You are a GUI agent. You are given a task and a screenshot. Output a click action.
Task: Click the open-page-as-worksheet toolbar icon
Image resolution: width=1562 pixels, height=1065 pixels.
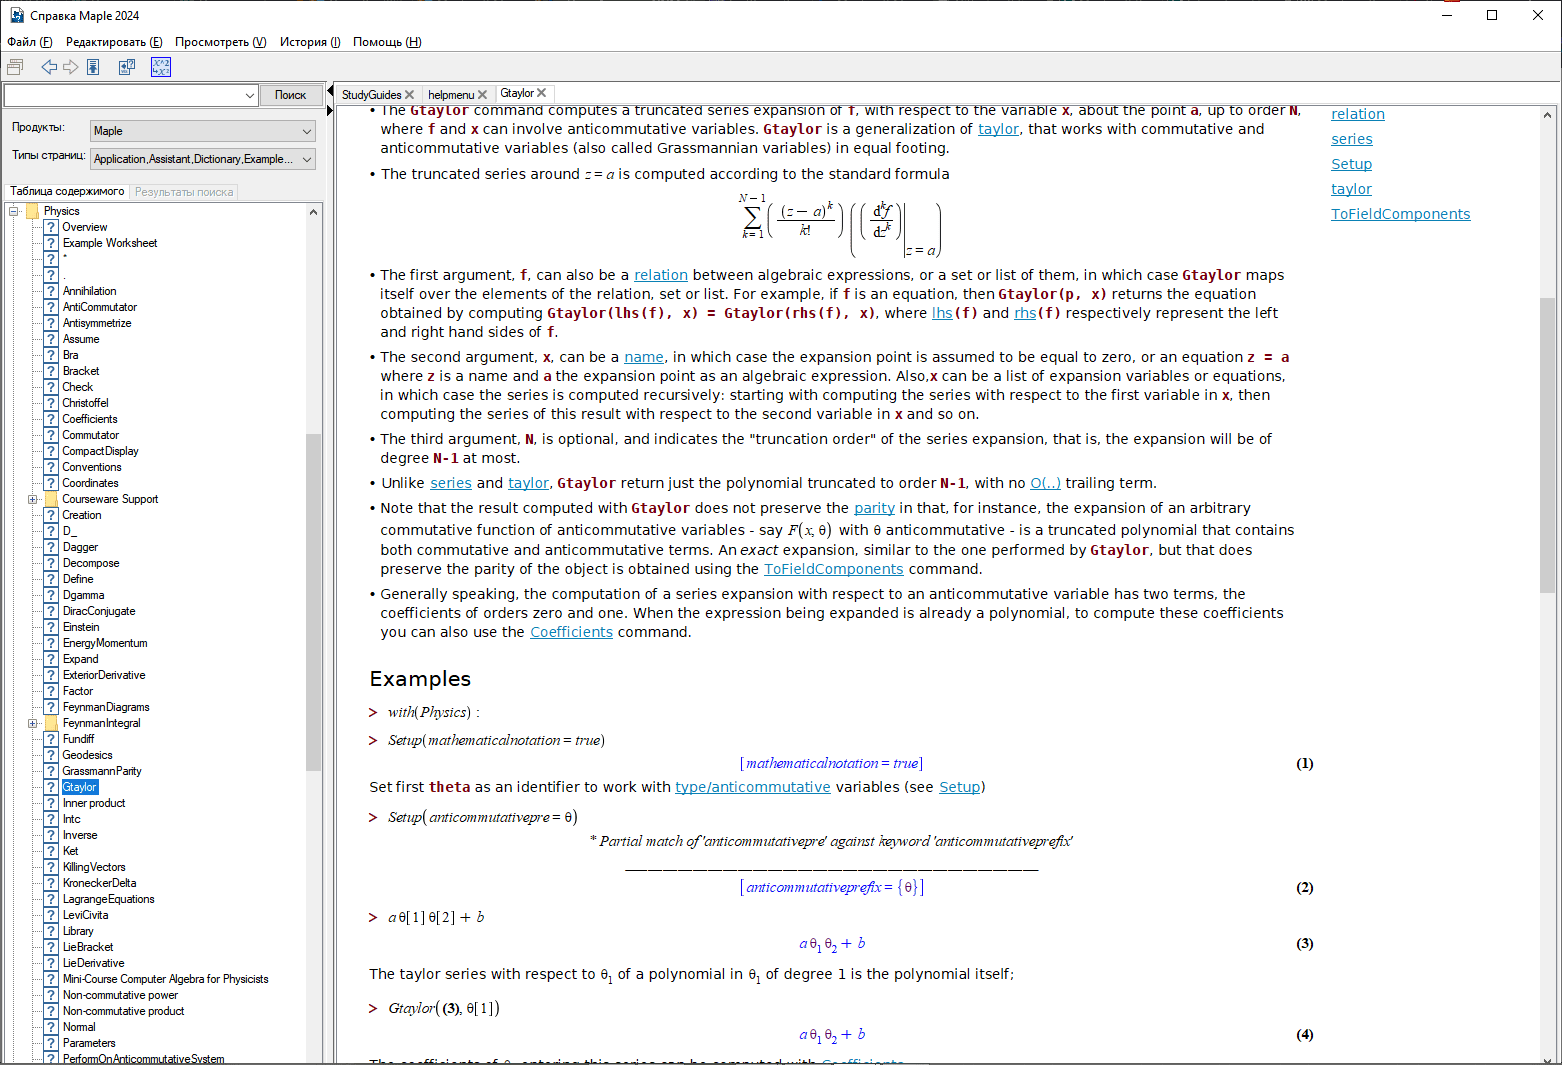click(x=127, y=67)
